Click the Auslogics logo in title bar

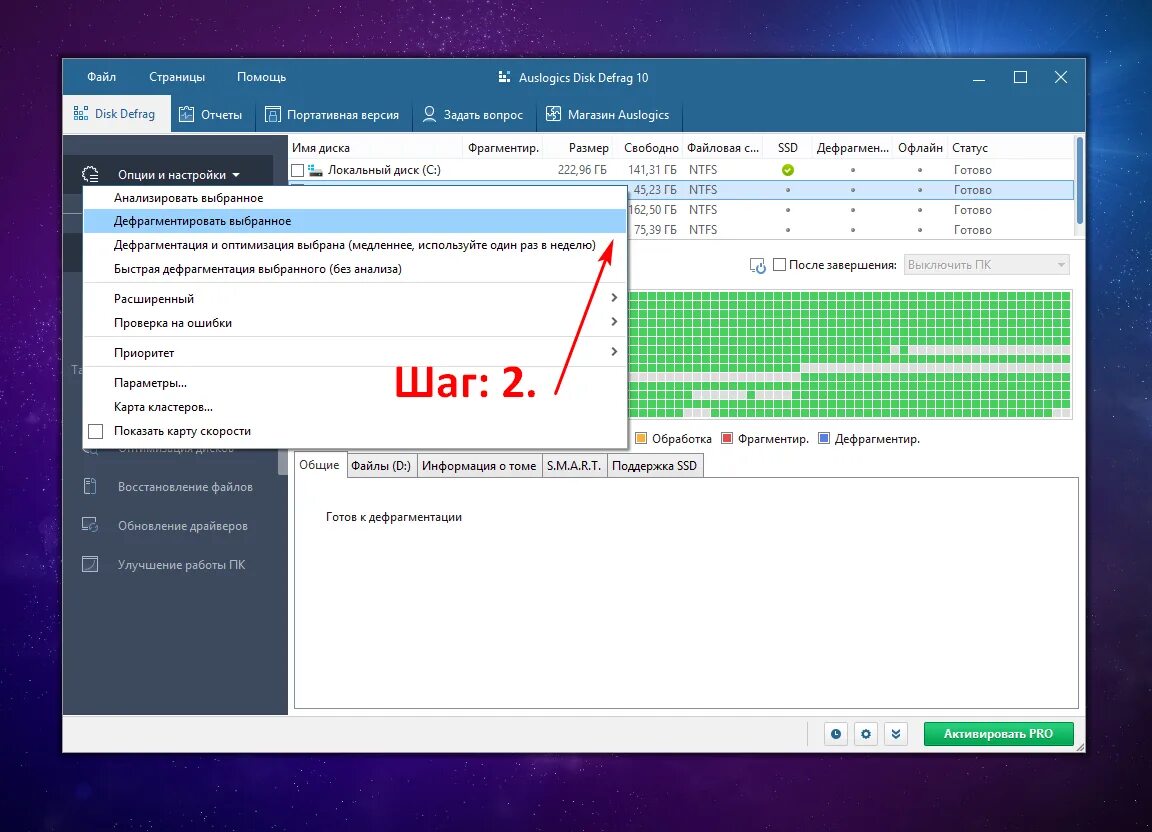pyautogui.click(x=504, y=77)
